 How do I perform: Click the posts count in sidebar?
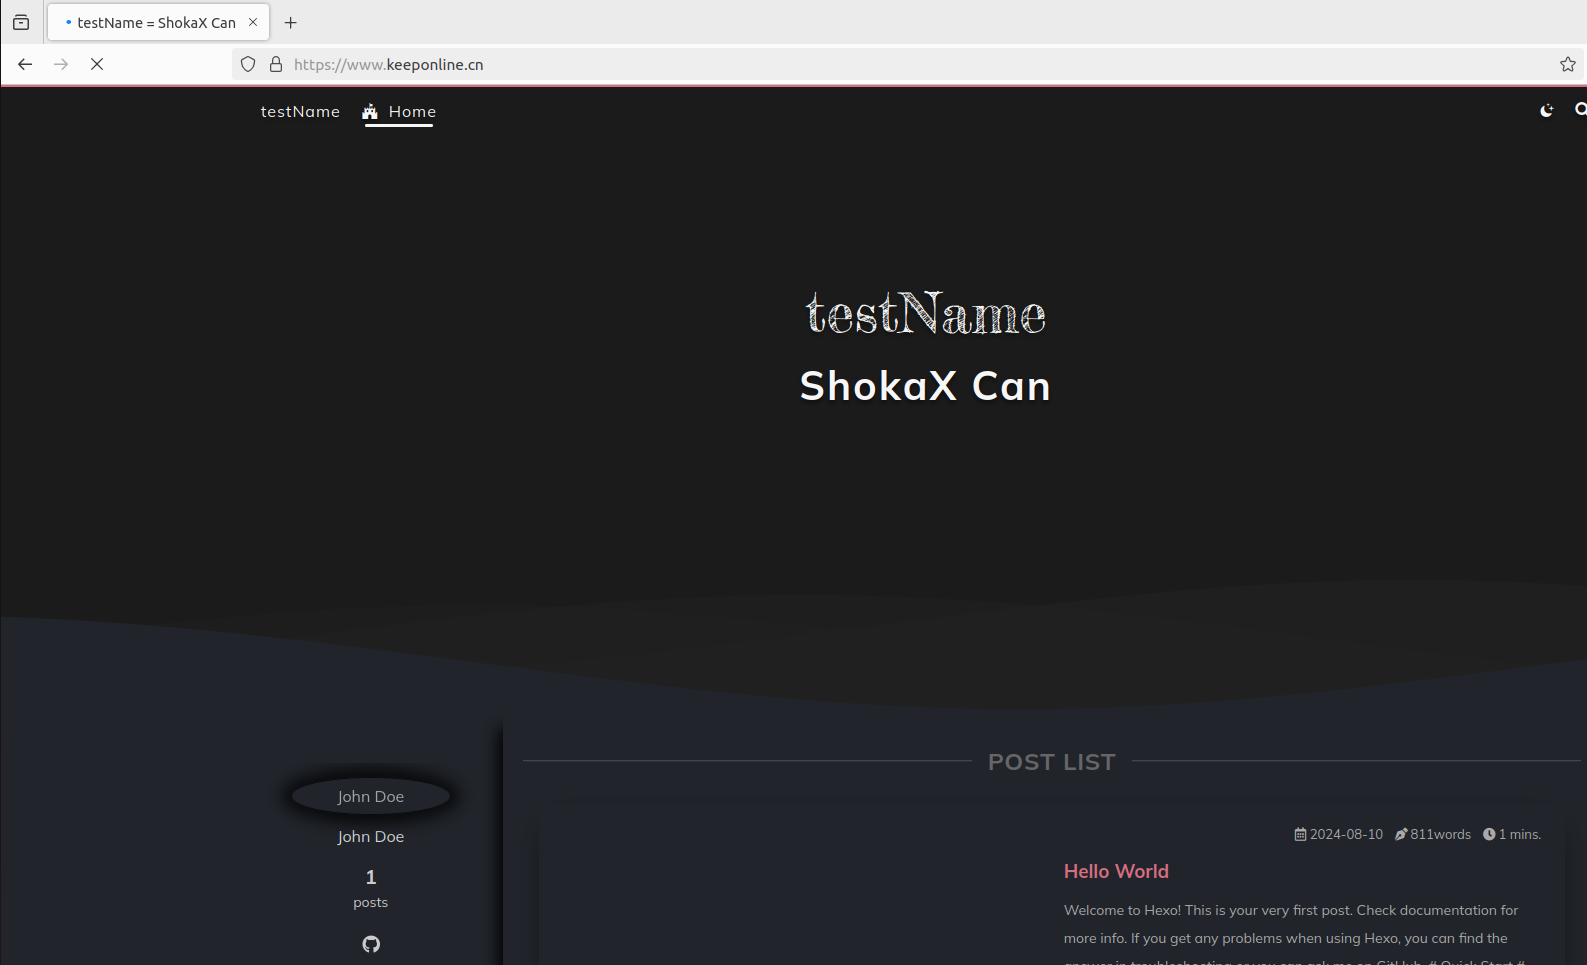point(370,887)
